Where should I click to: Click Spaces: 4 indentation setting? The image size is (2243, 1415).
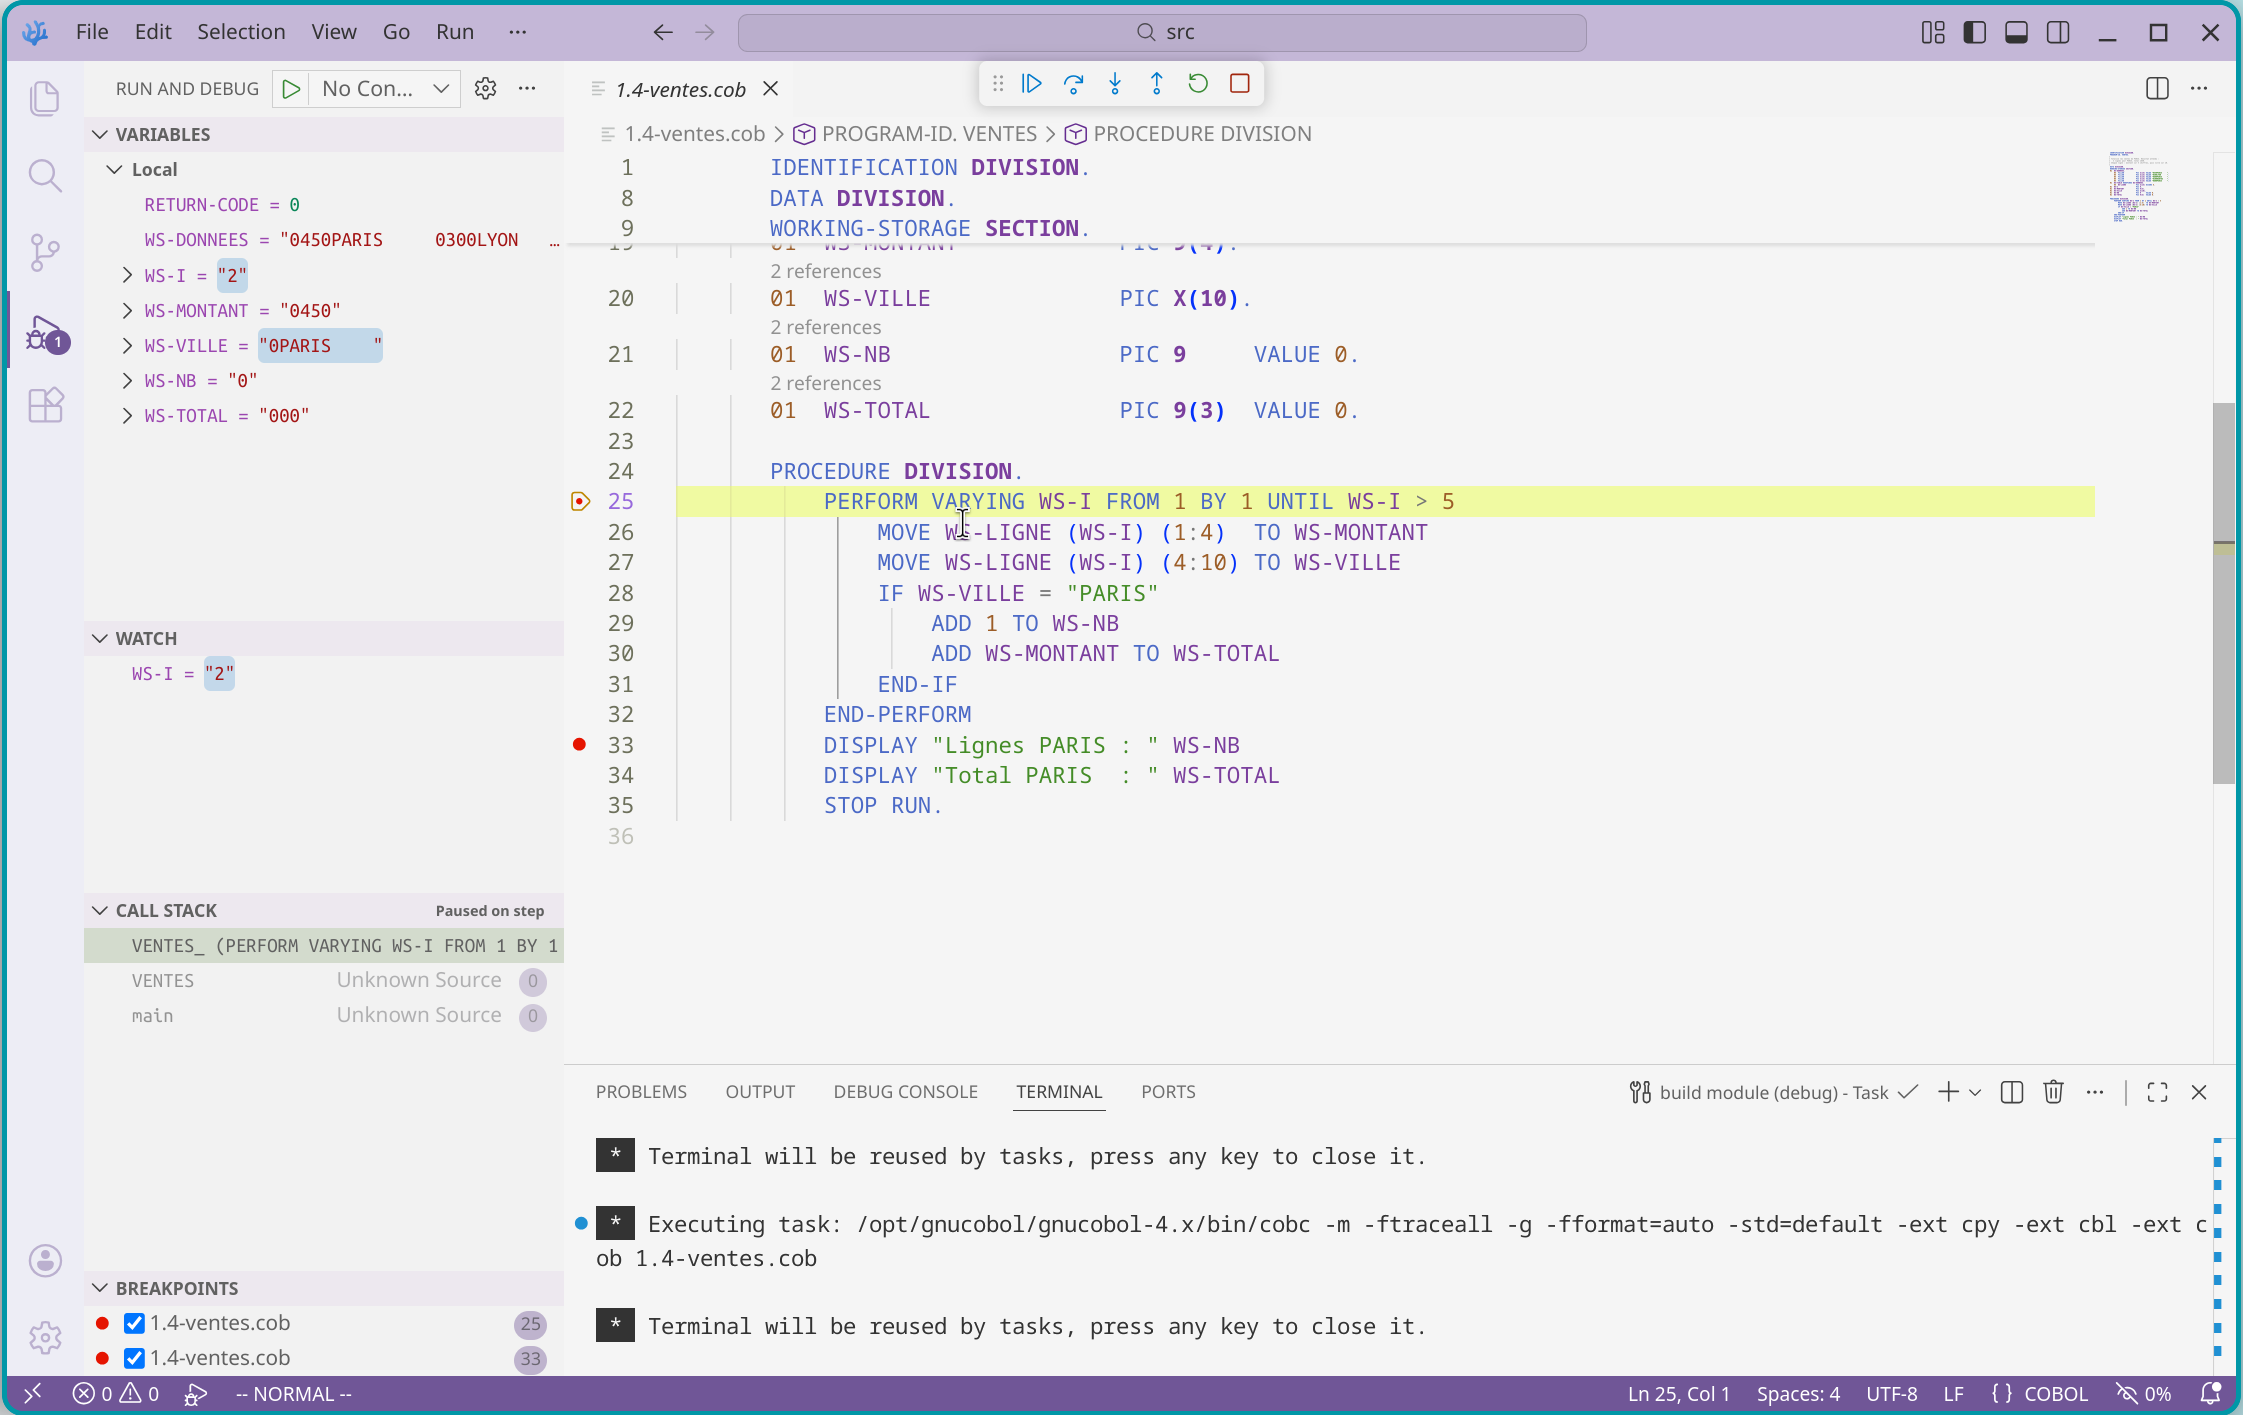(x=1798, y=1394)
